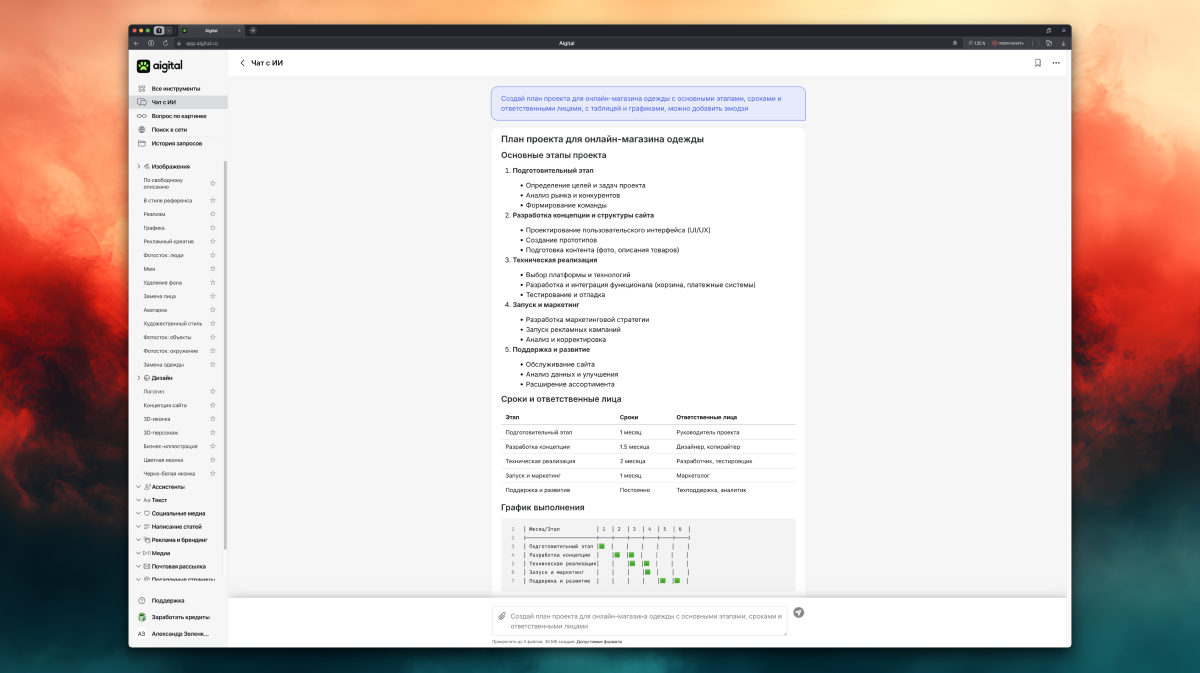Open the Реализм image tool
The image size is (1200, 673).
coord(154,214)
